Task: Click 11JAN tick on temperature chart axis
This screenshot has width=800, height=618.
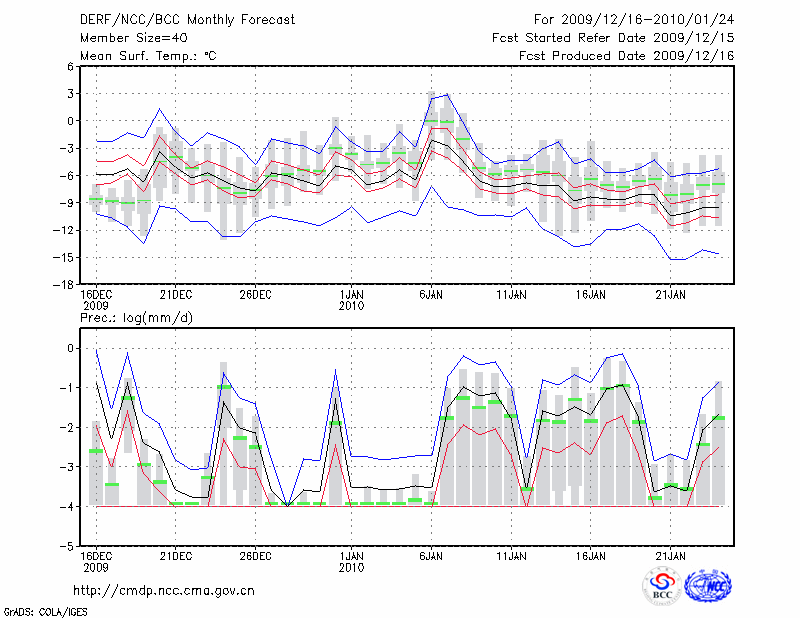Action: tap(511, 295)
